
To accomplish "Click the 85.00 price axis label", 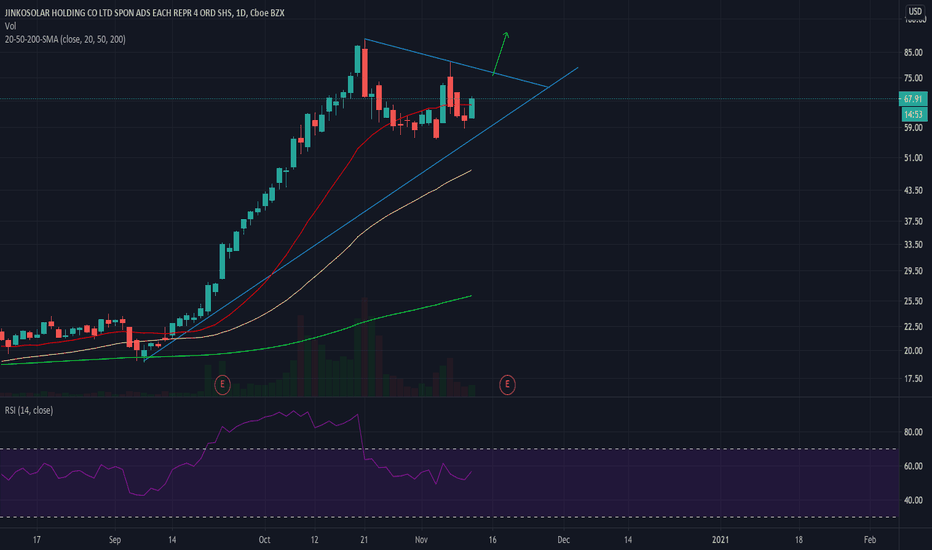I will [913, 52].
